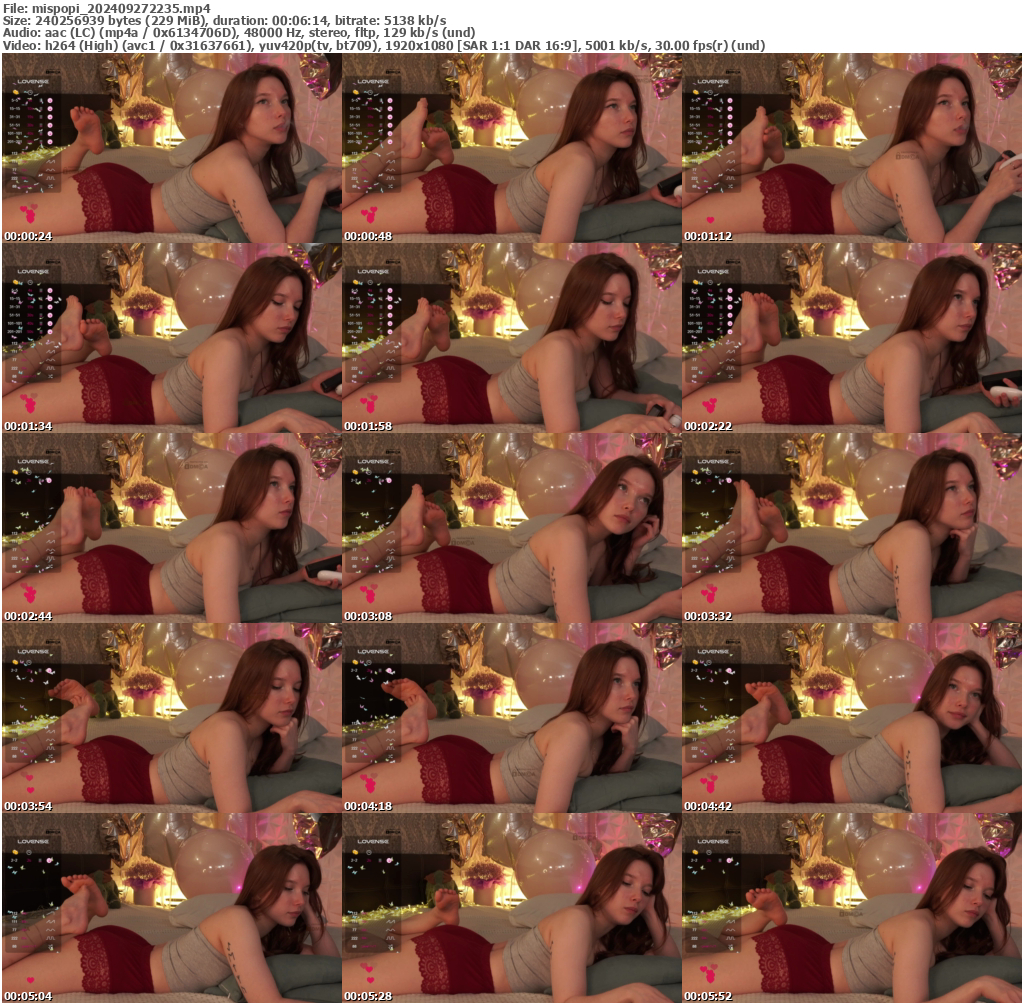
Task: Open the frame at 00:01:34
Action: 171,339
